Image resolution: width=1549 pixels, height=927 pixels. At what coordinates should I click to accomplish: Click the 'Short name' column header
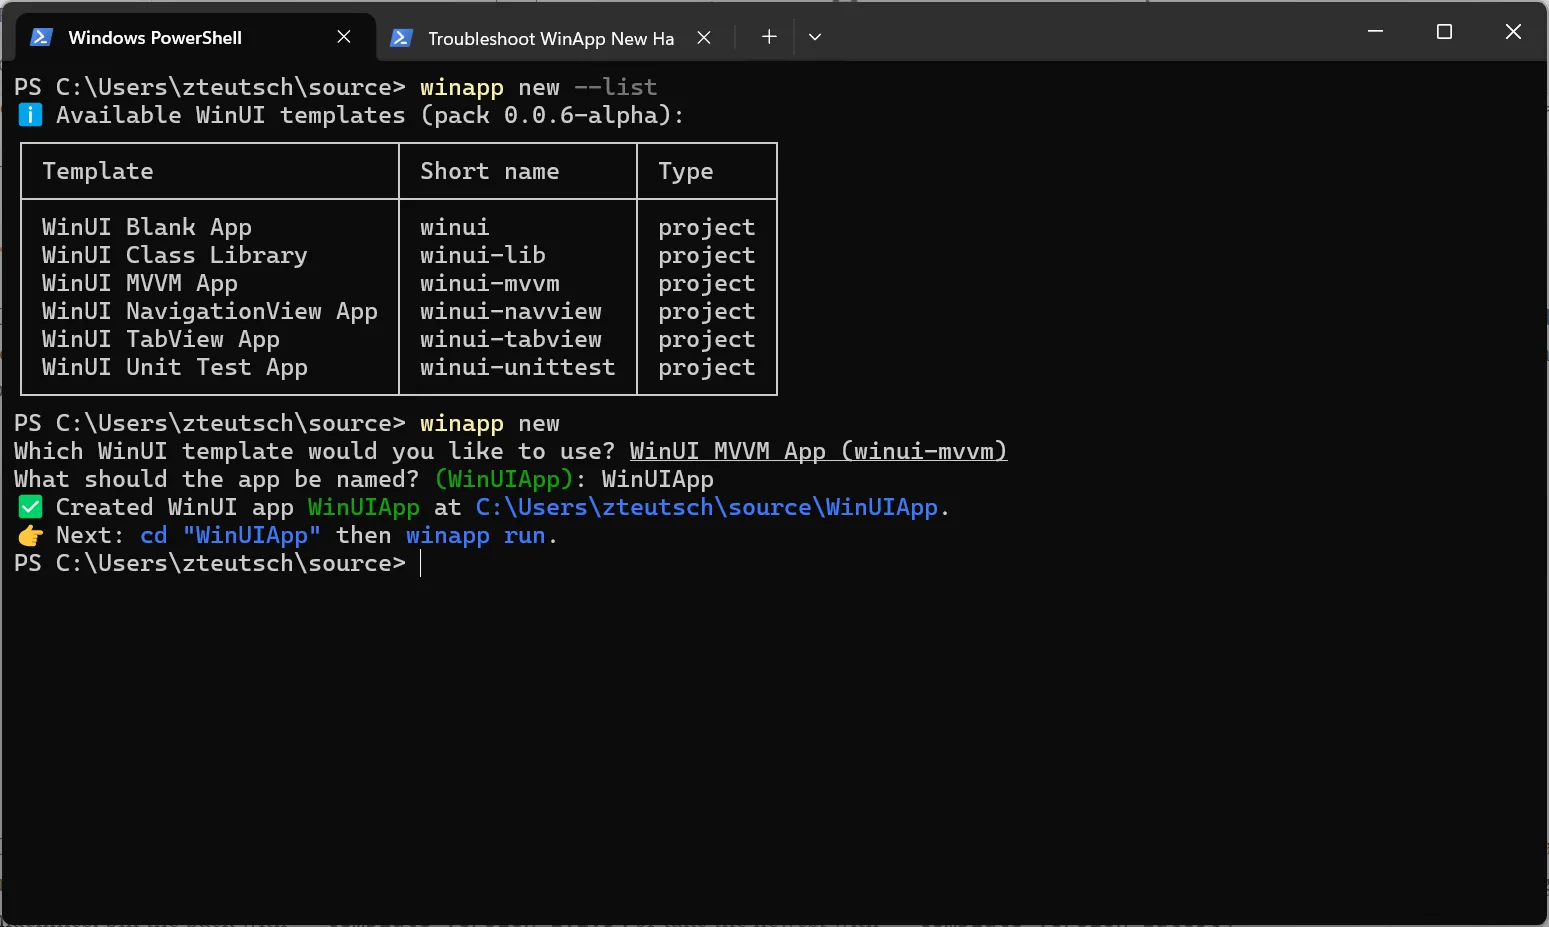tap(489, 171)
